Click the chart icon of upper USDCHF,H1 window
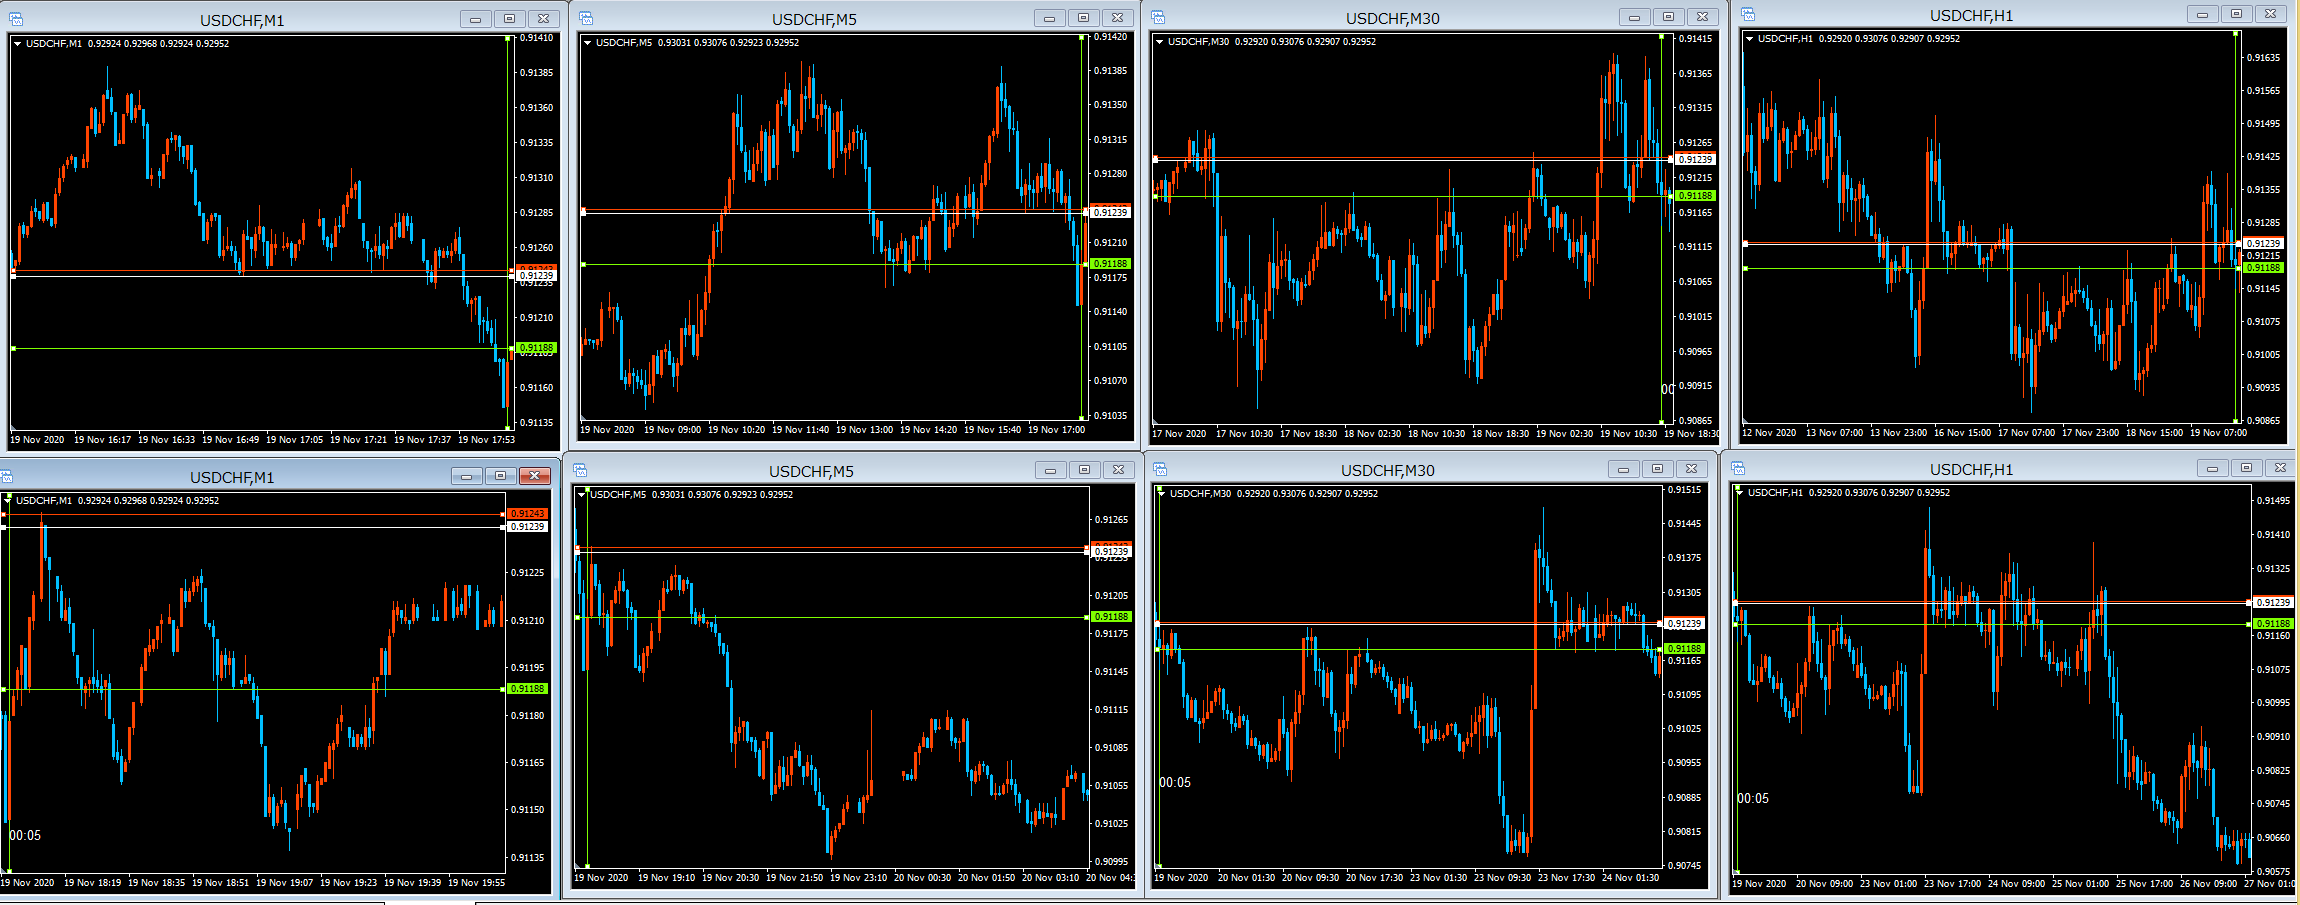Viewport: 2300px width, 905px height. coord(1748,14)
